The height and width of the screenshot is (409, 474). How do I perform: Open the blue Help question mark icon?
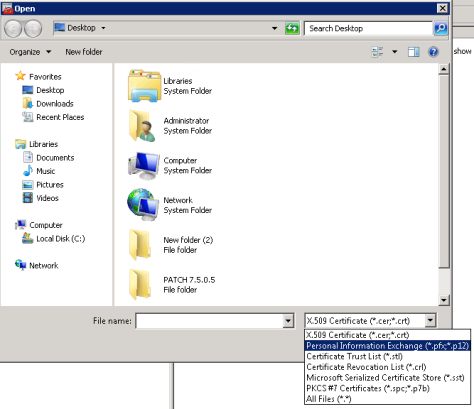tap(433, 52)
